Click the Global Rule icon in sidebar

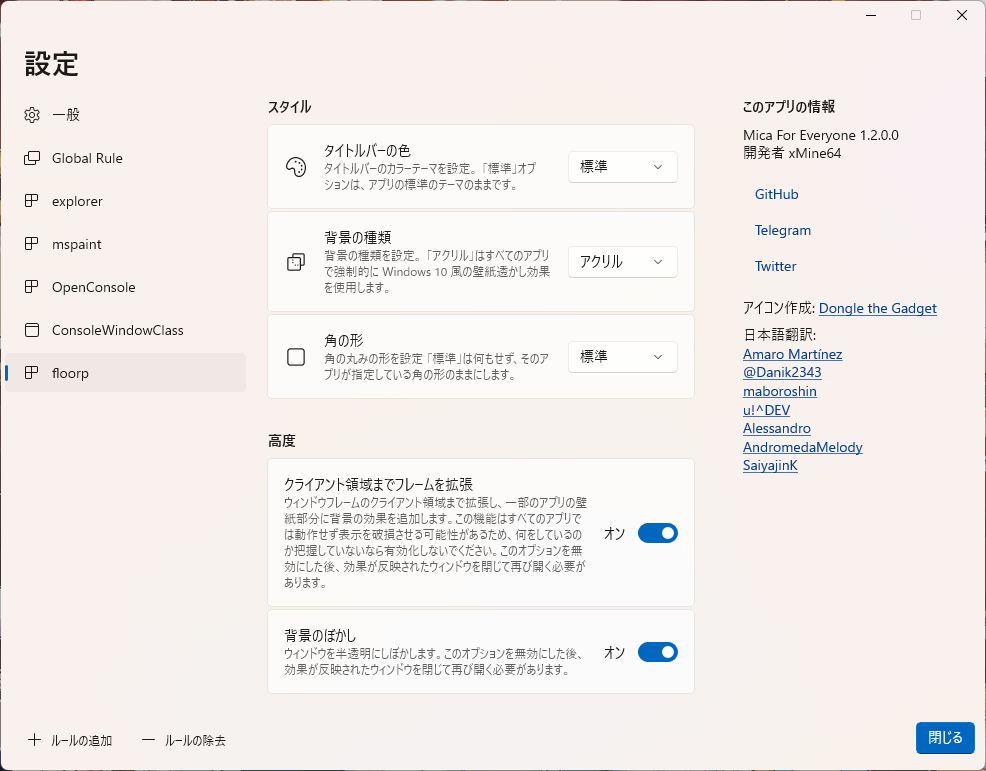pos(31,158)
